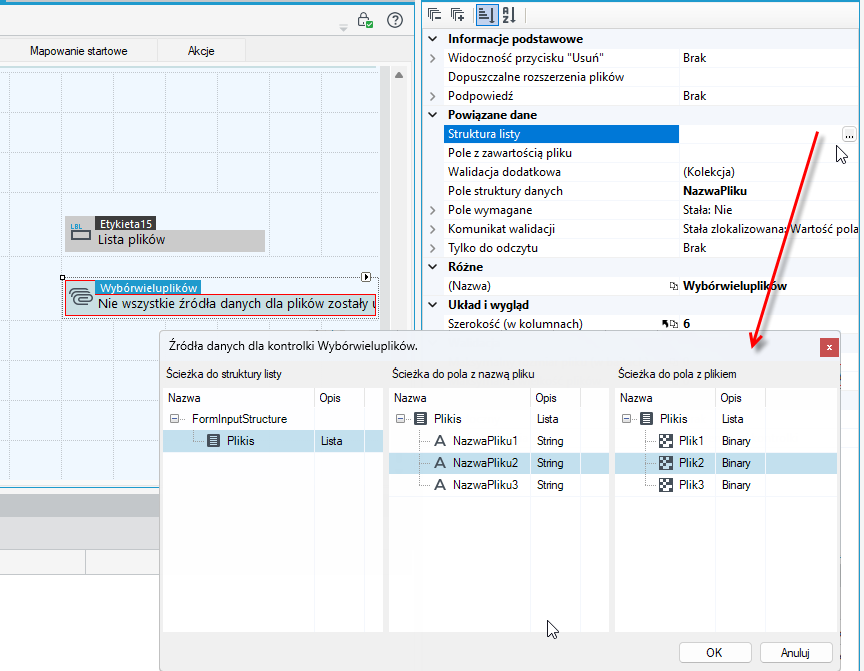
Task: Collapse the Powiązane dane section
Action: 433,115
